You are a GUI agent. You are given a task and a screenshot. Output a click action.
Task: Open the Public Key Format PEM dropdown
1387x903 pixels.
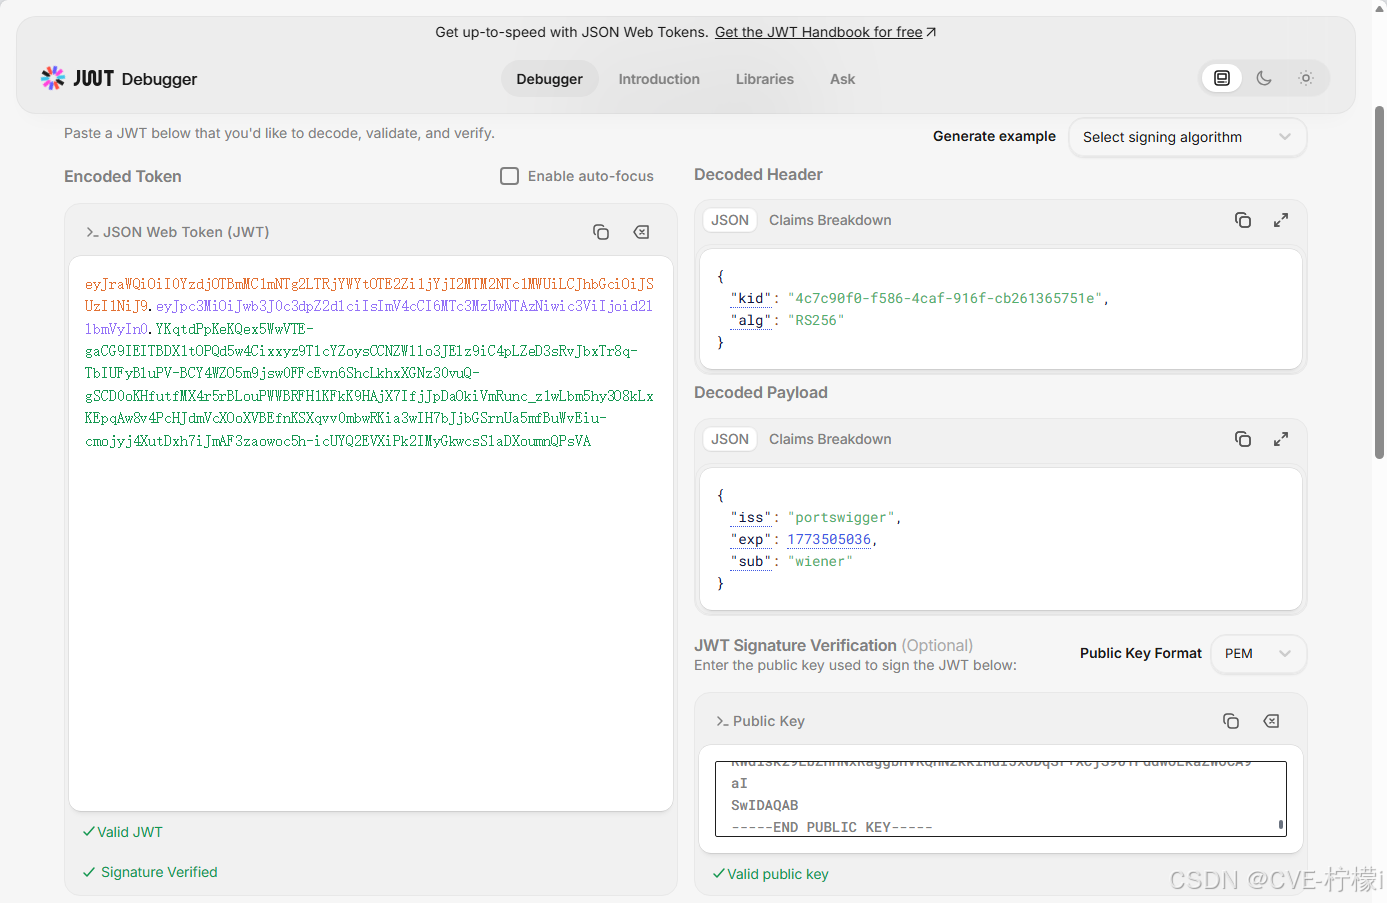[x=1258, y=654]
